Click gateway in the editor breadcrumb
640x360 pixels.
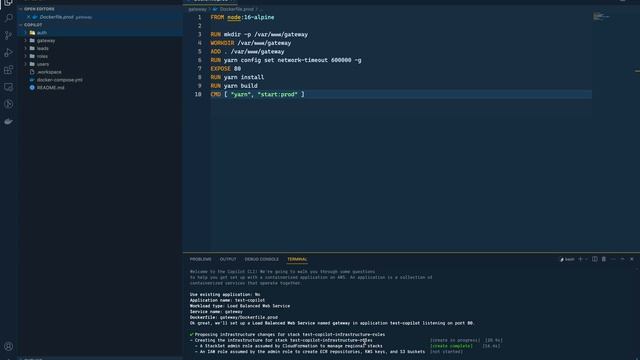(198, 9)
